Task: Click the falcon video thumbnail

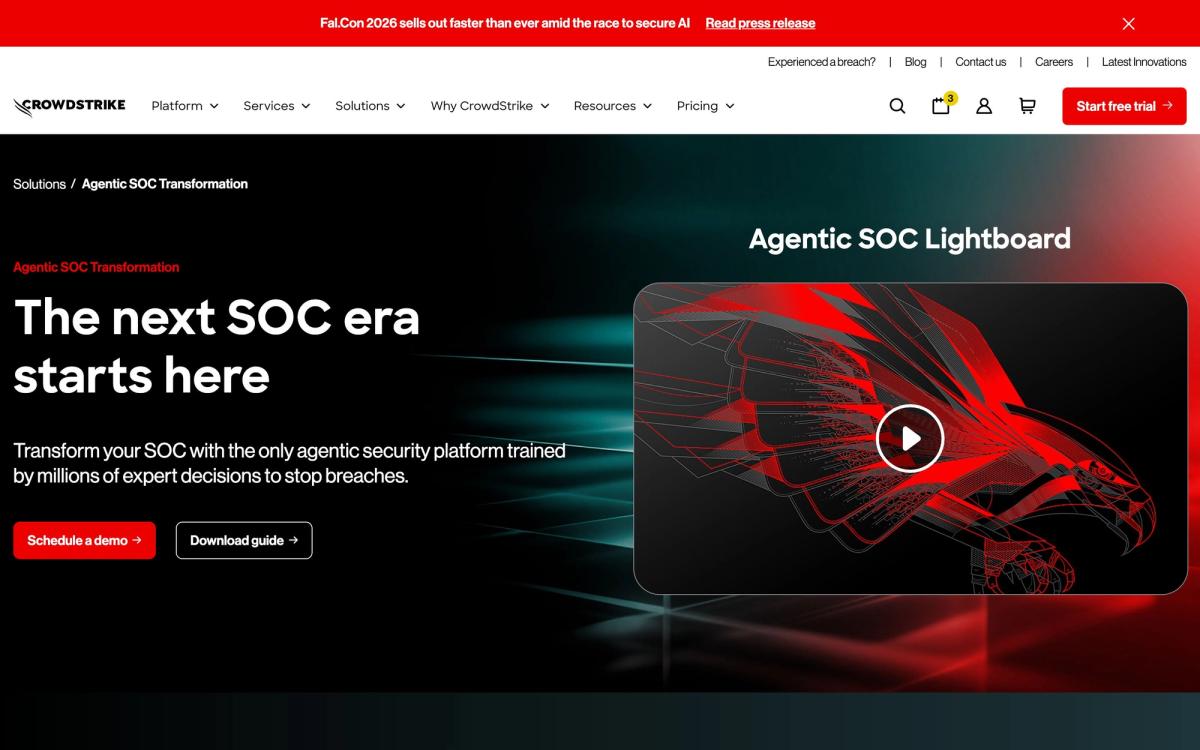Action: tap(910, 438)
